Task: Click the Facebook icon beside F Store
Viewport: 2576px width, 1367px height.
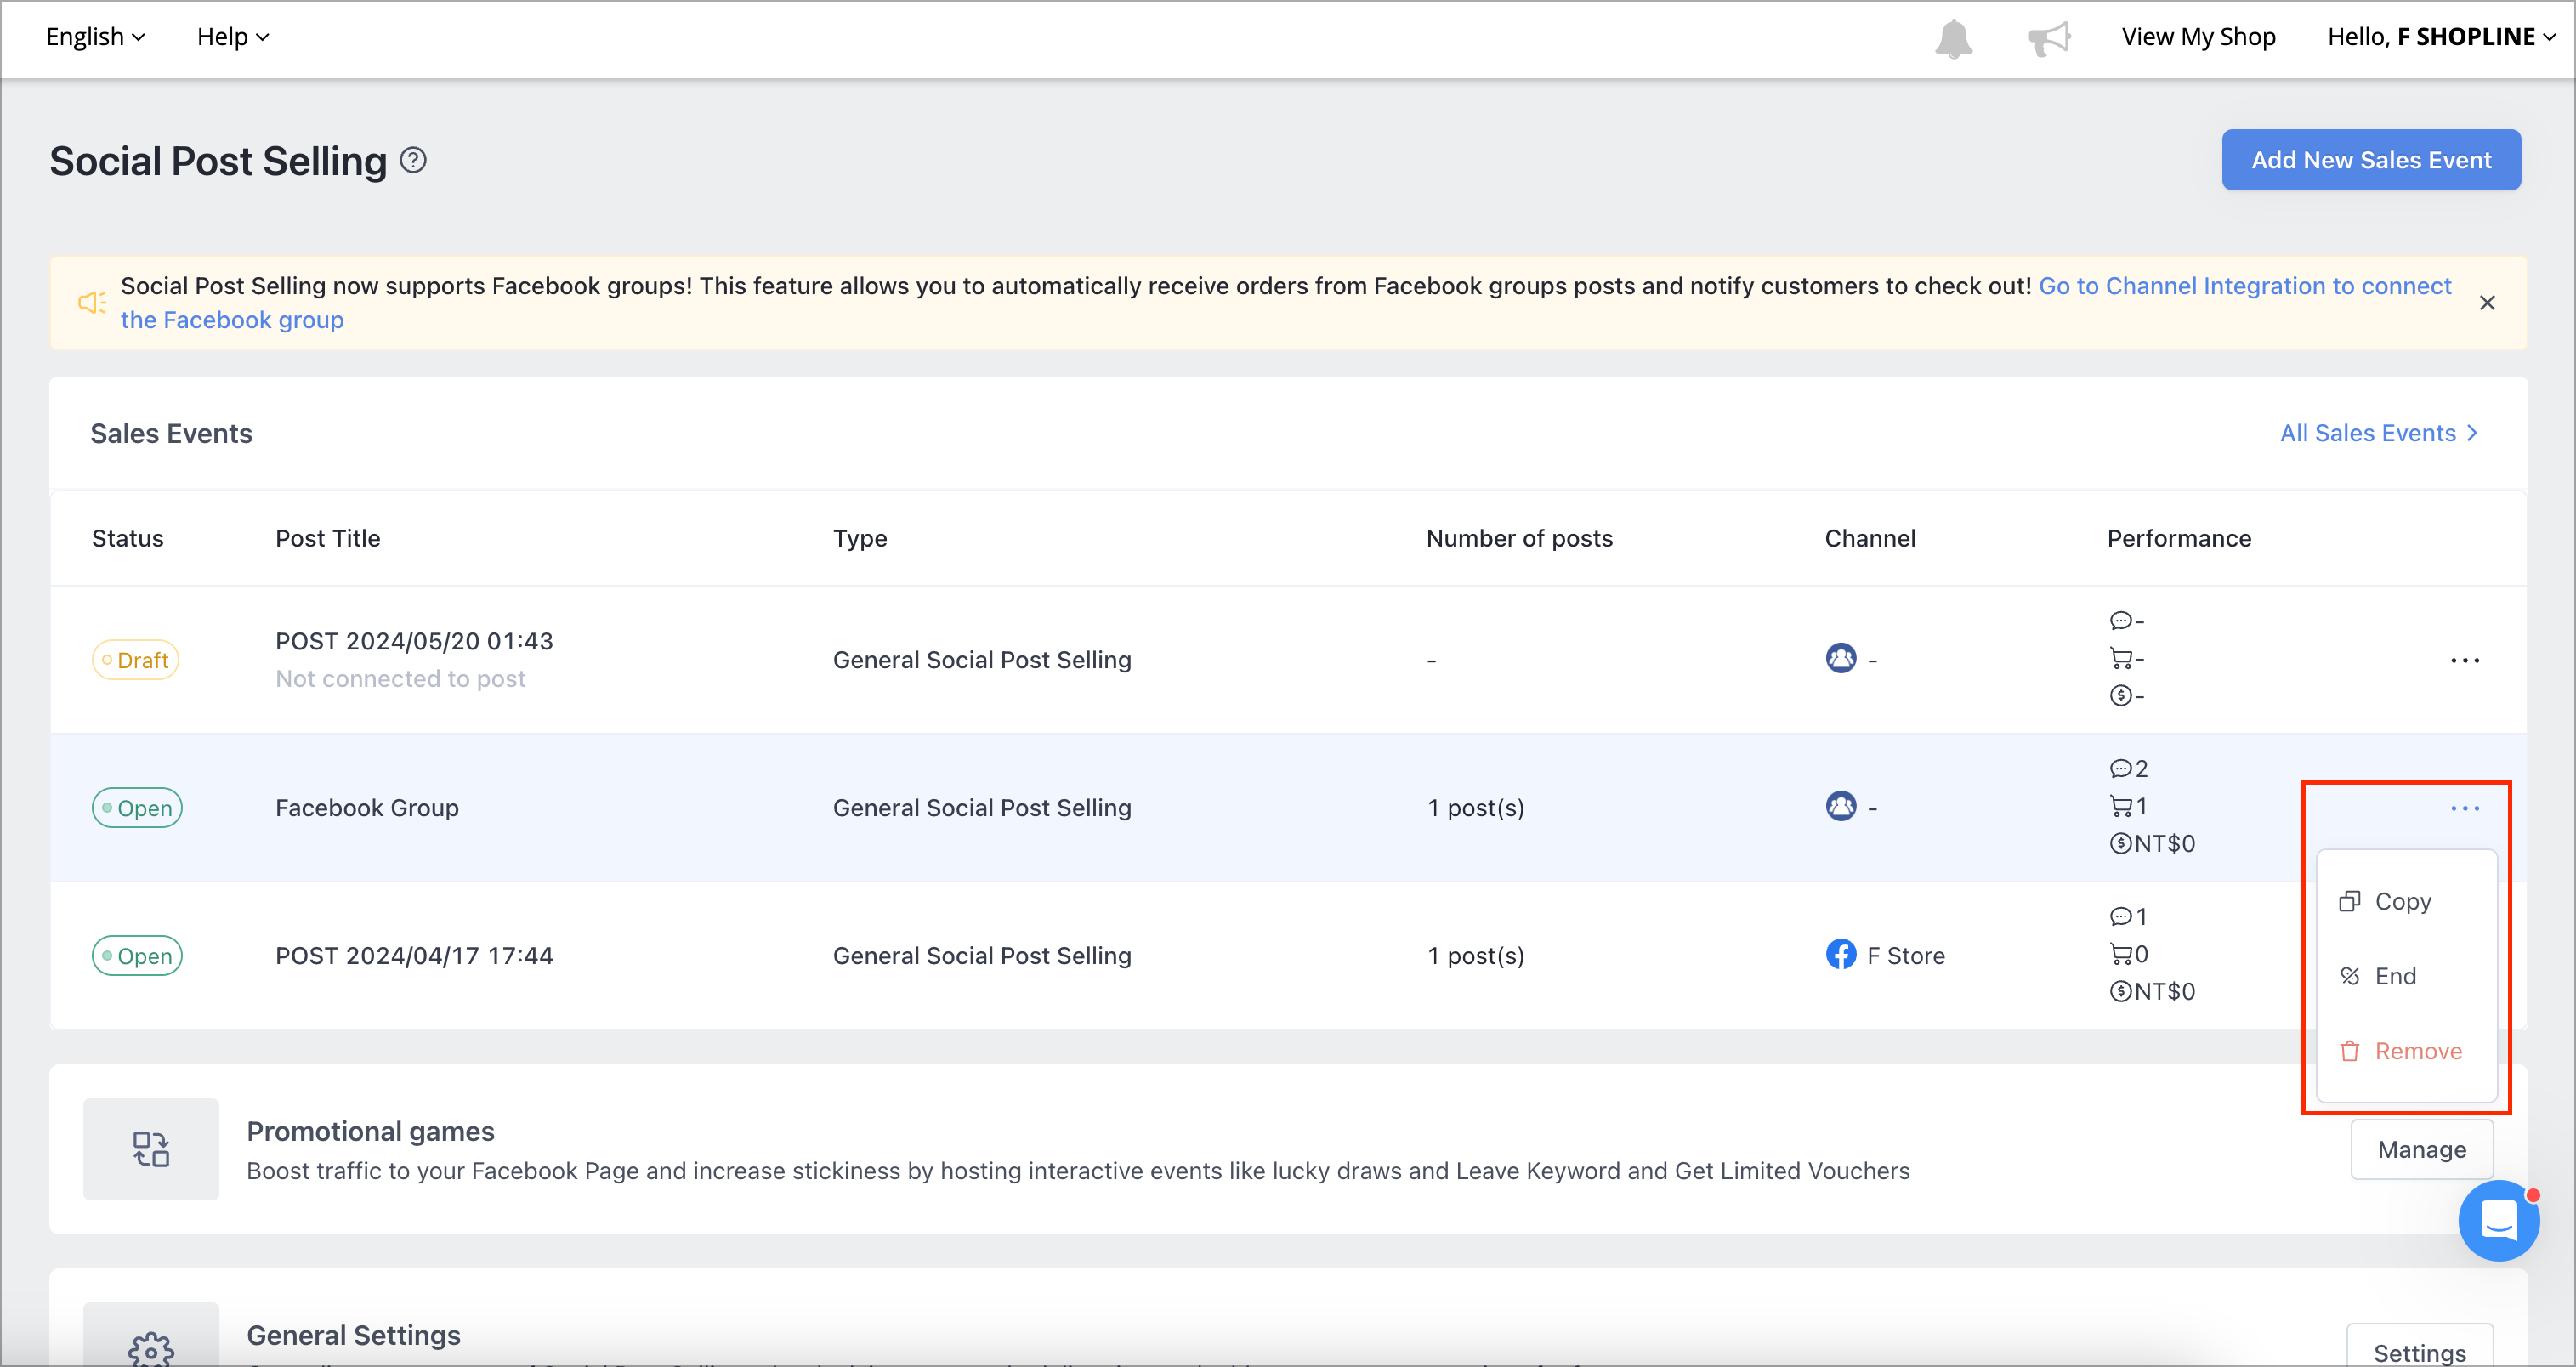Action: click(x=1840, y=954)
